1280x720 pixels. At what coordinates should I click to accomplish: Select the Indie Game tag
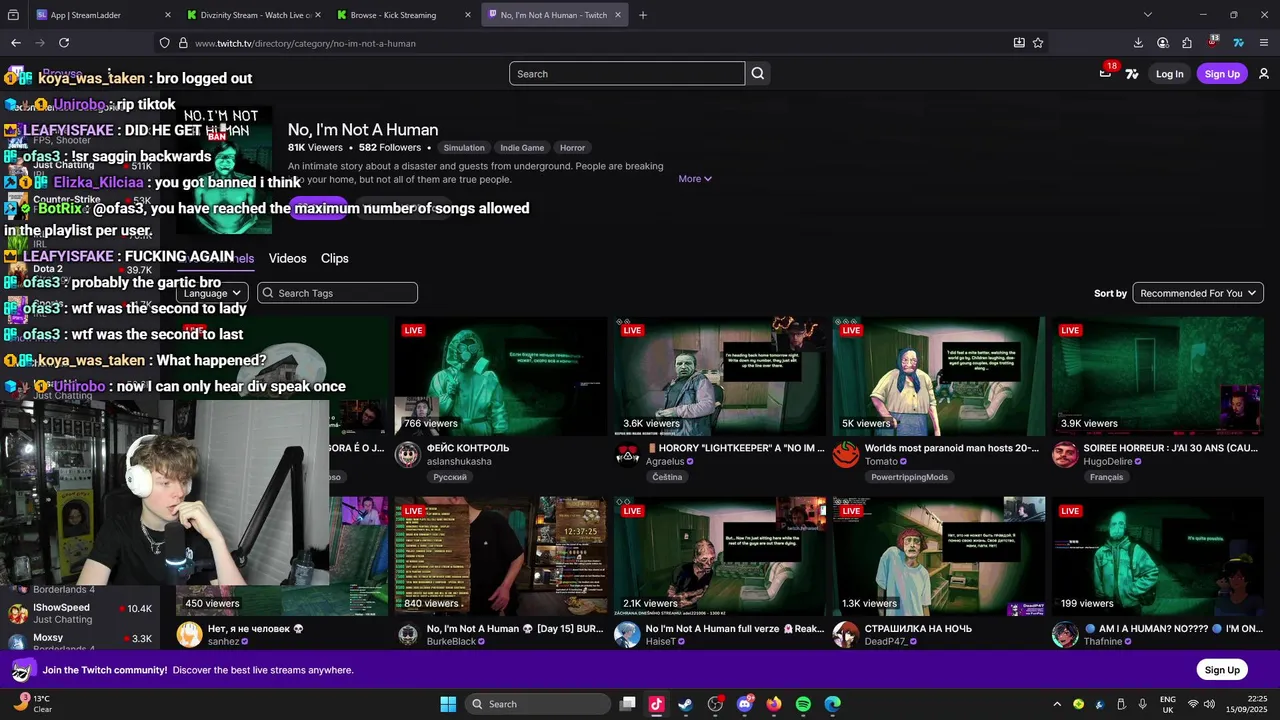tap(522, 148)
